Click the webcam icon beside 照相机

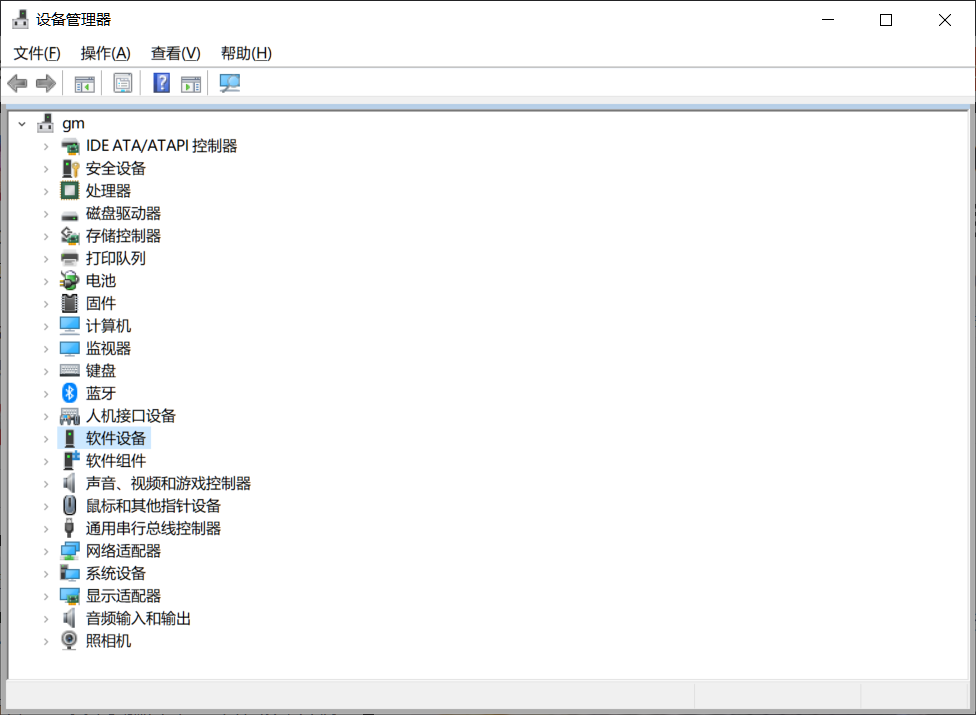tap(69, 640)
